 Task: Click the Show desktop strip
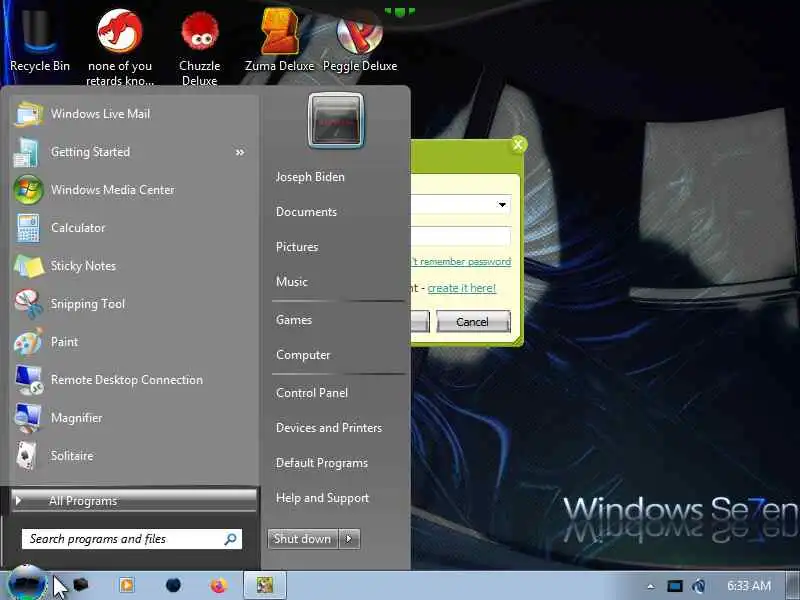click(x=794, y=586)
